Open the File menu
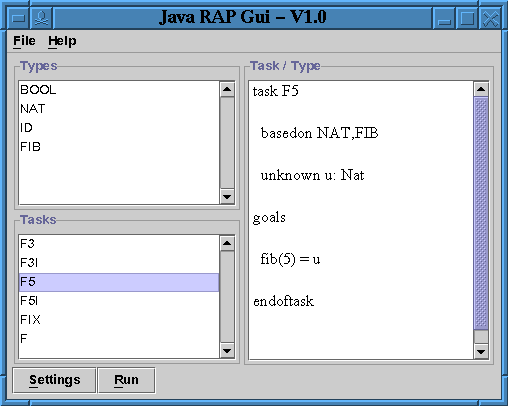Screen dimensions: 508x406 24,41
